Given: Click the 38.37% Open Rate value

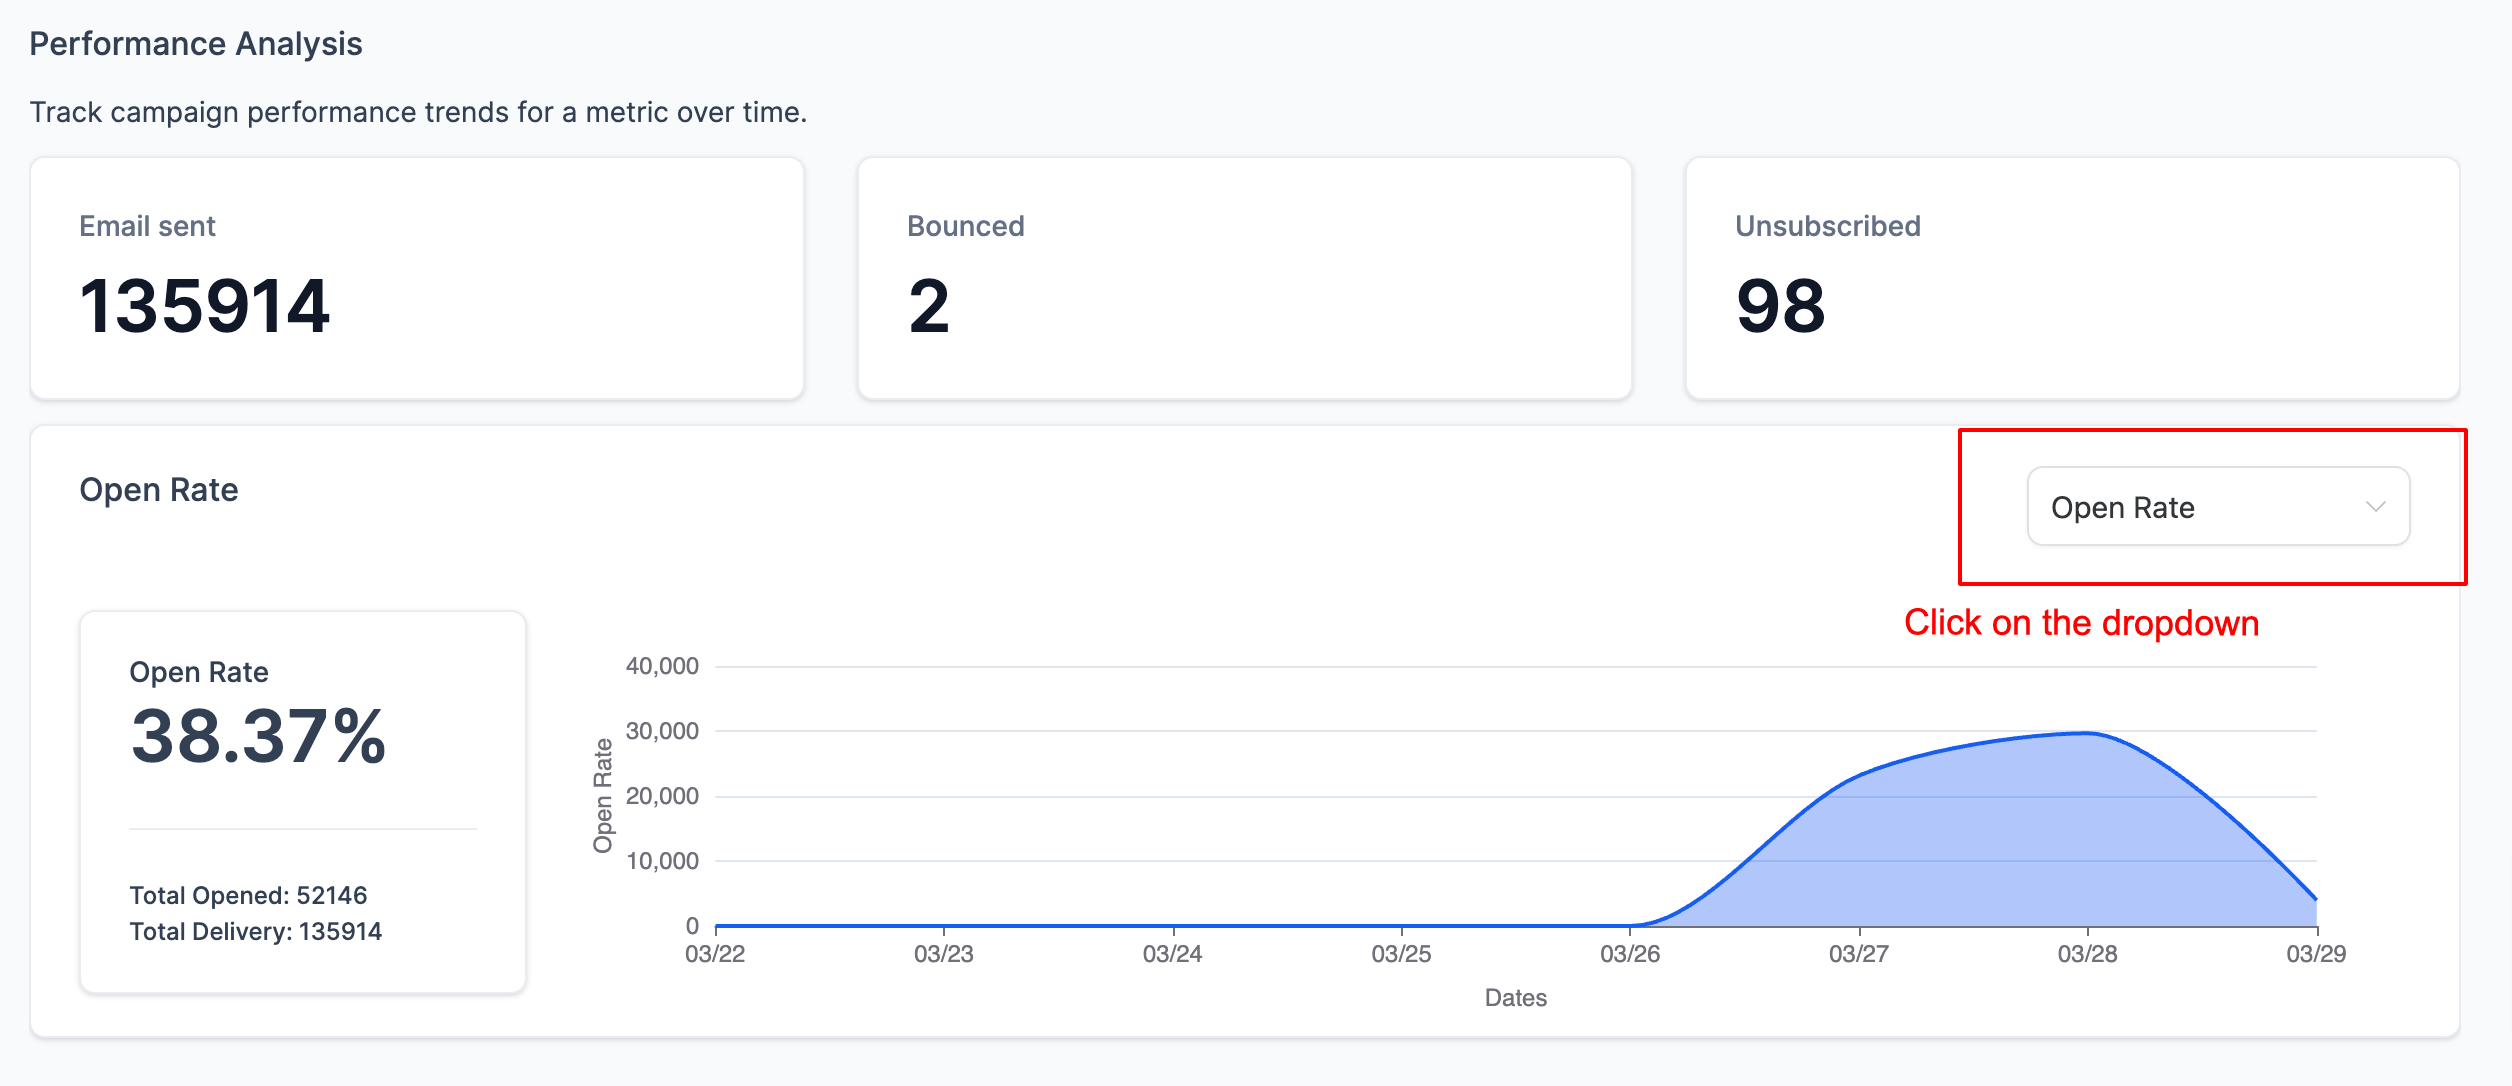Looking at the screenshot, I should (x=258, y=737).
